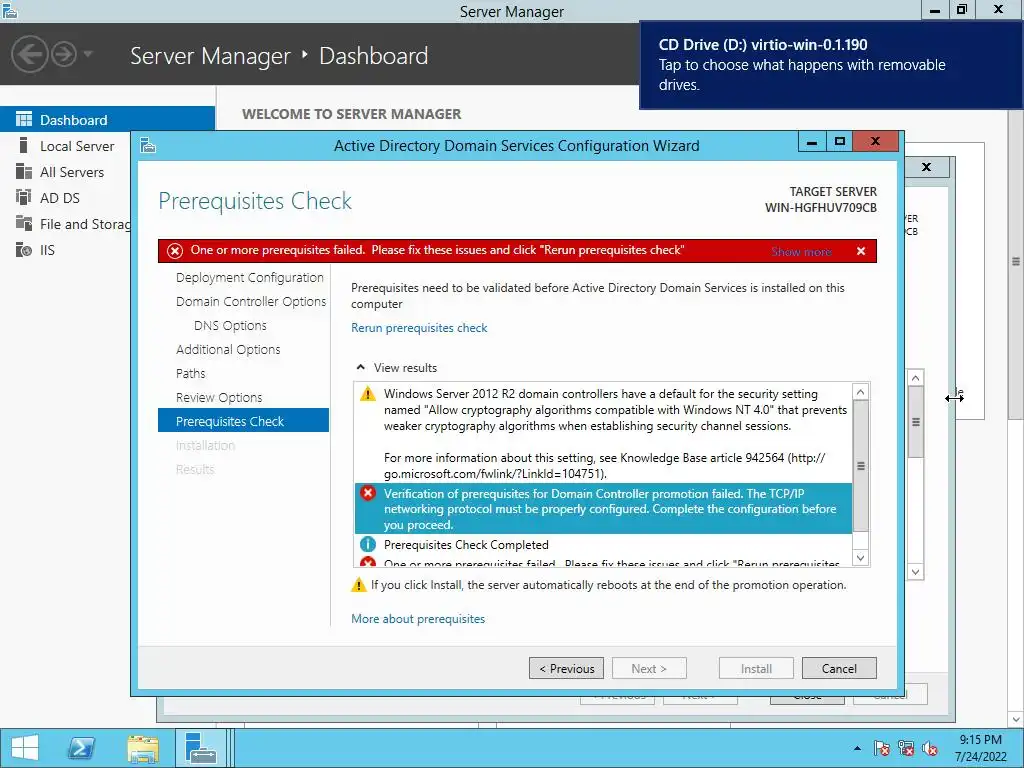Image resolution: width=1024 pixels, height=768 pixels.
Task: Click volume speaker tray icon
Action: [929, 748]
